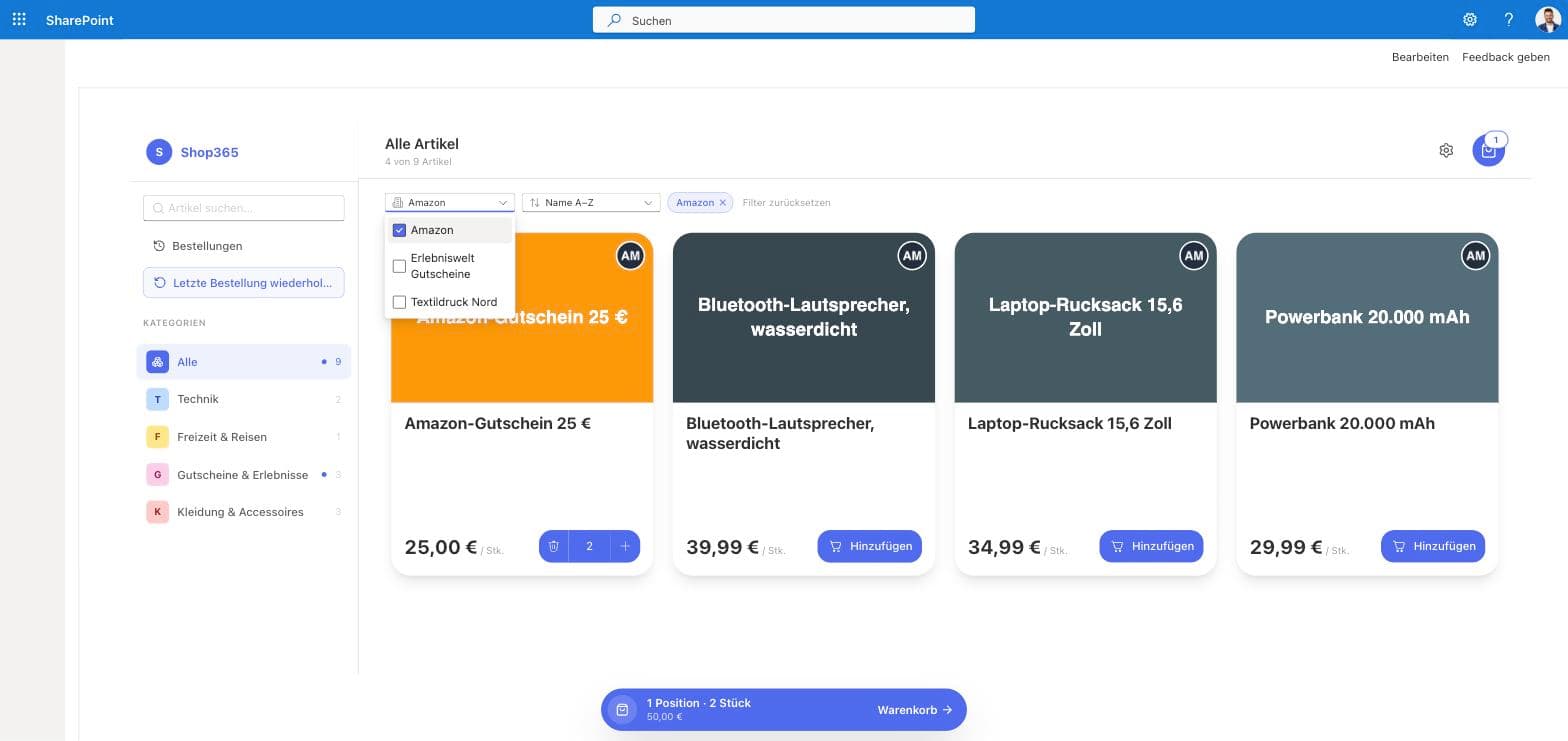The image size is (1568, 741).
Task: Focus the Artikel suchen input field
Action: point(244,208)
